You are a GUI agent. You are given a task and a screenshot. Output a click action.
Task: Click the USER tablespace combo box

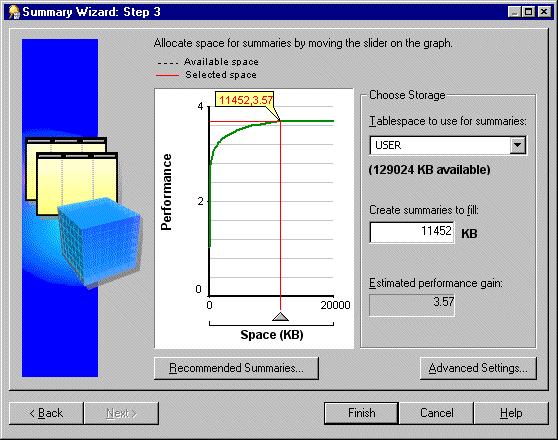pos(448,145)
